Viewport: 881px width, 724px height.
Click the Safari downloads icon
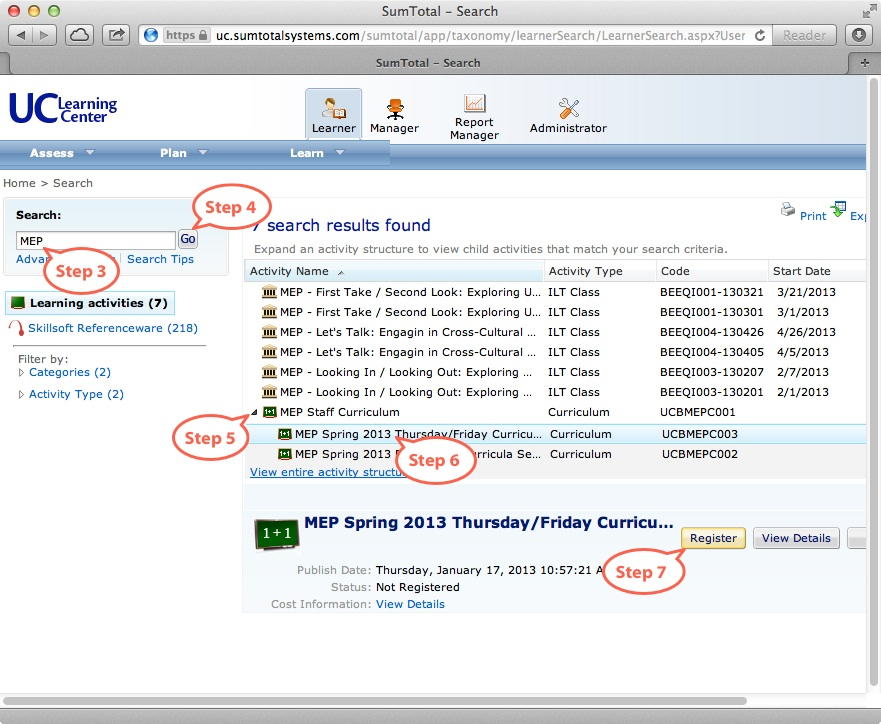coord(858,35)
